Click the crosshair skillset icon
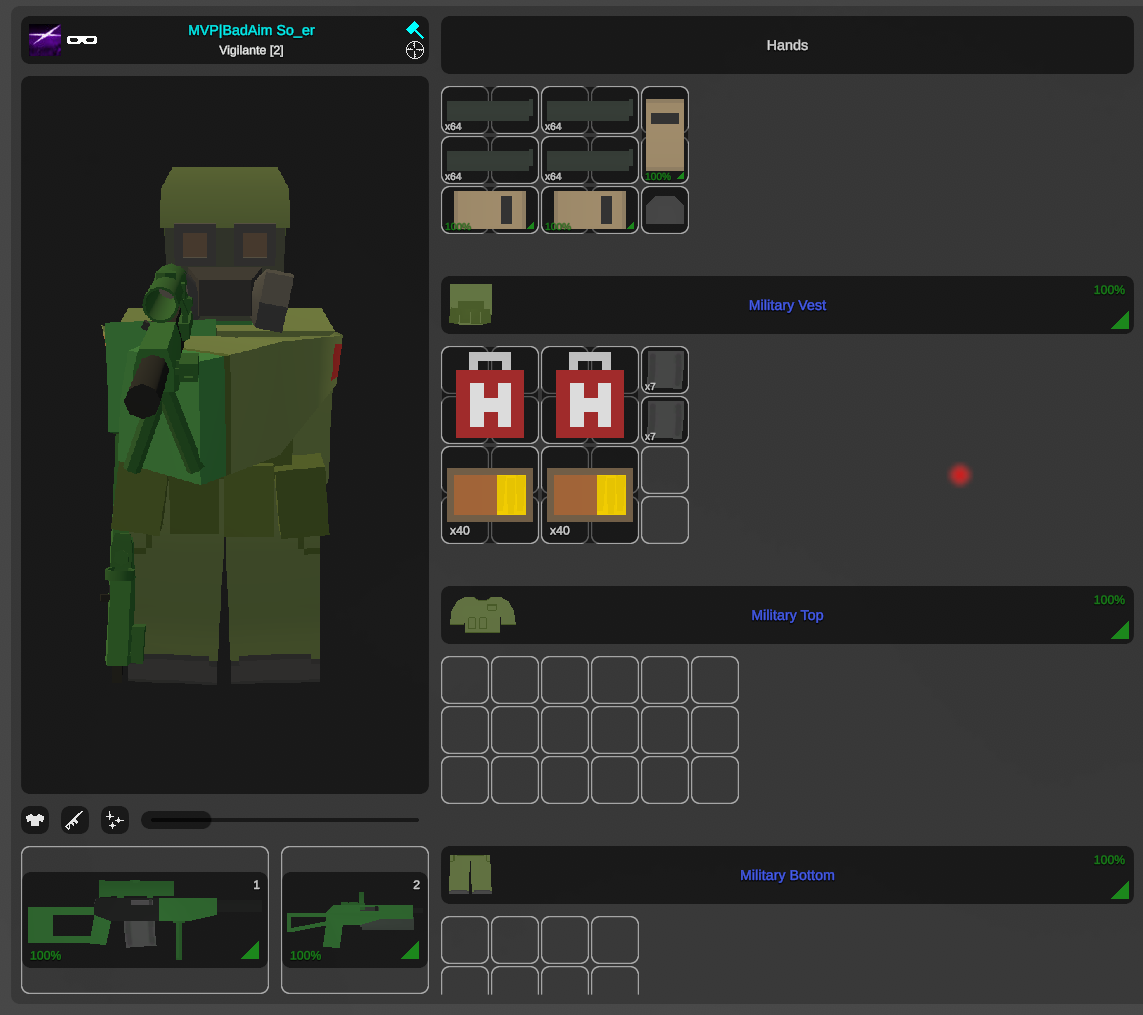 point(415,50)
